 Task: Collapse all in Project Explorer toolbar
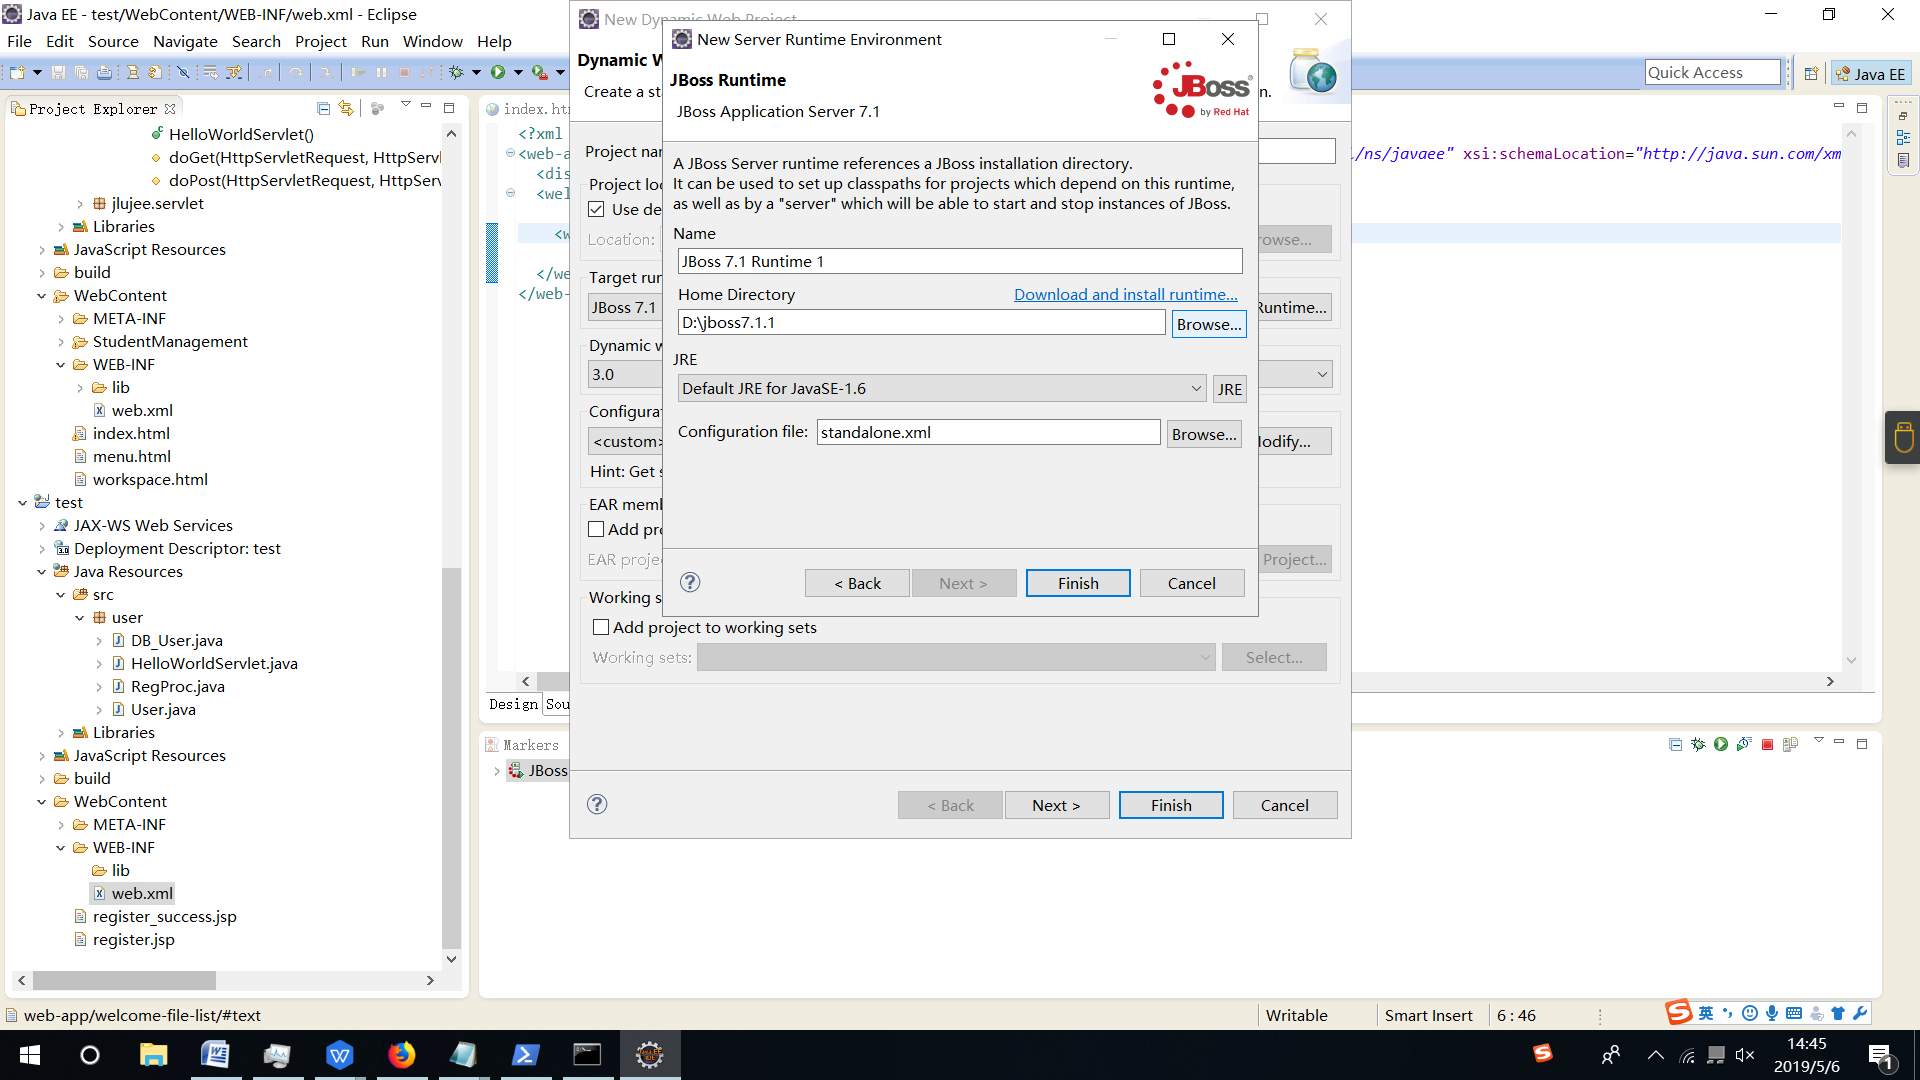323,108
